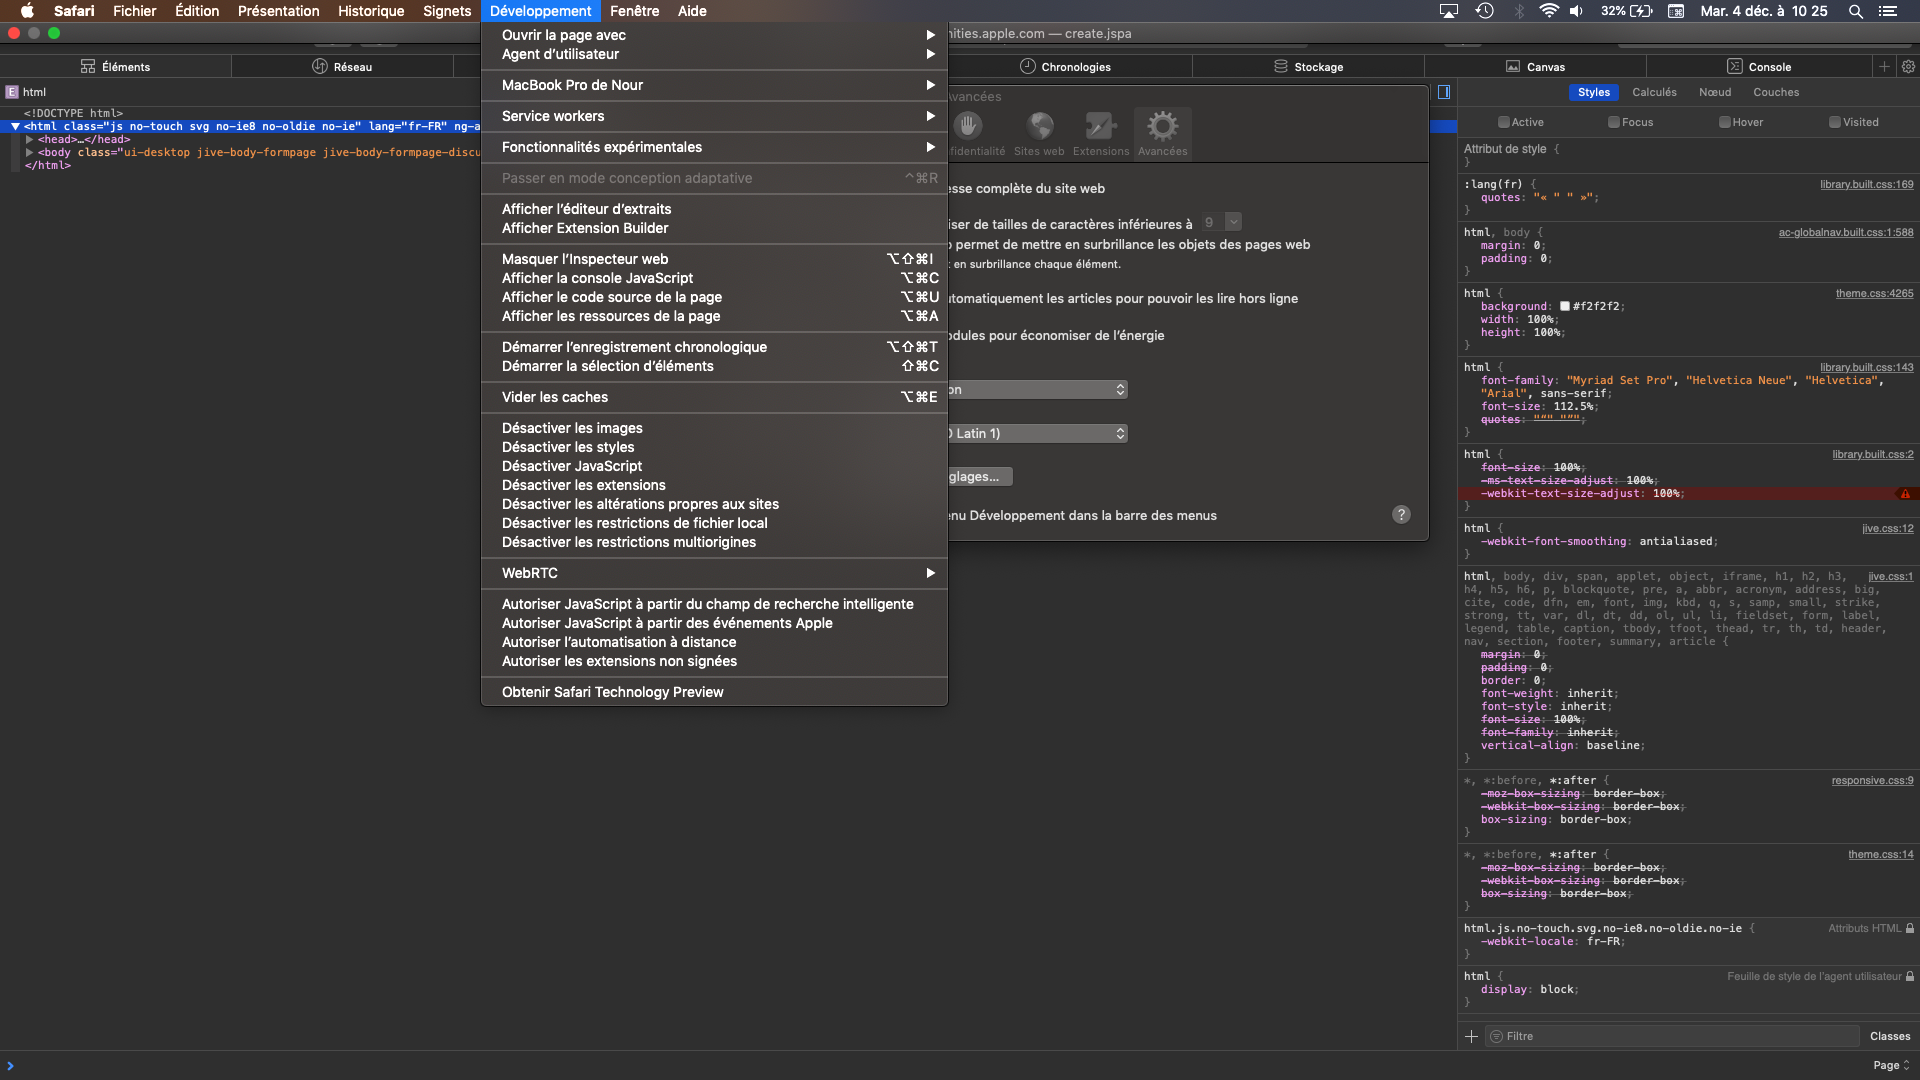The width and height of the screenshot is (1920, 1080).
Task: Click the Classes button
Action: click(x=1889, y=1036)
